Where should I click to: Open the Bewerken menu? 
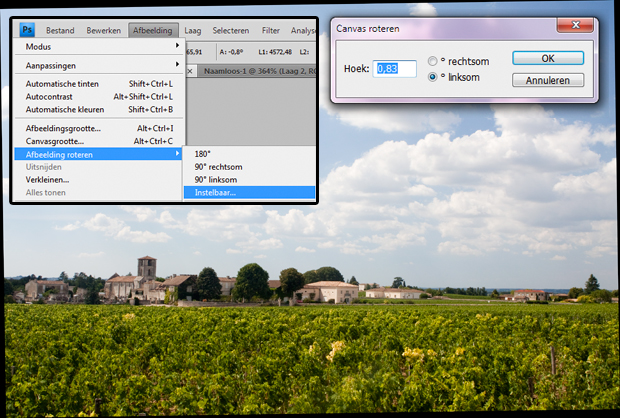click(x=104, y=30)
